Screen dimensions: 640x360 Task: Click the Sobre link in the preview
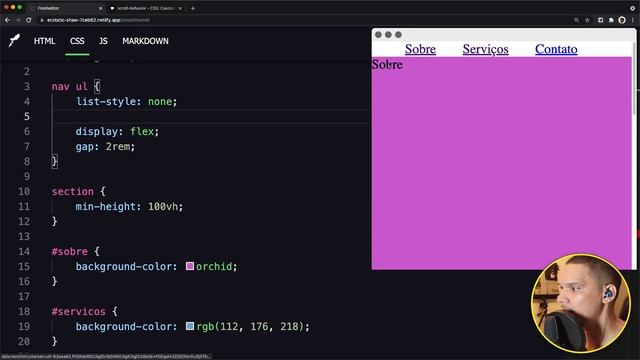[x=420, y=49]
